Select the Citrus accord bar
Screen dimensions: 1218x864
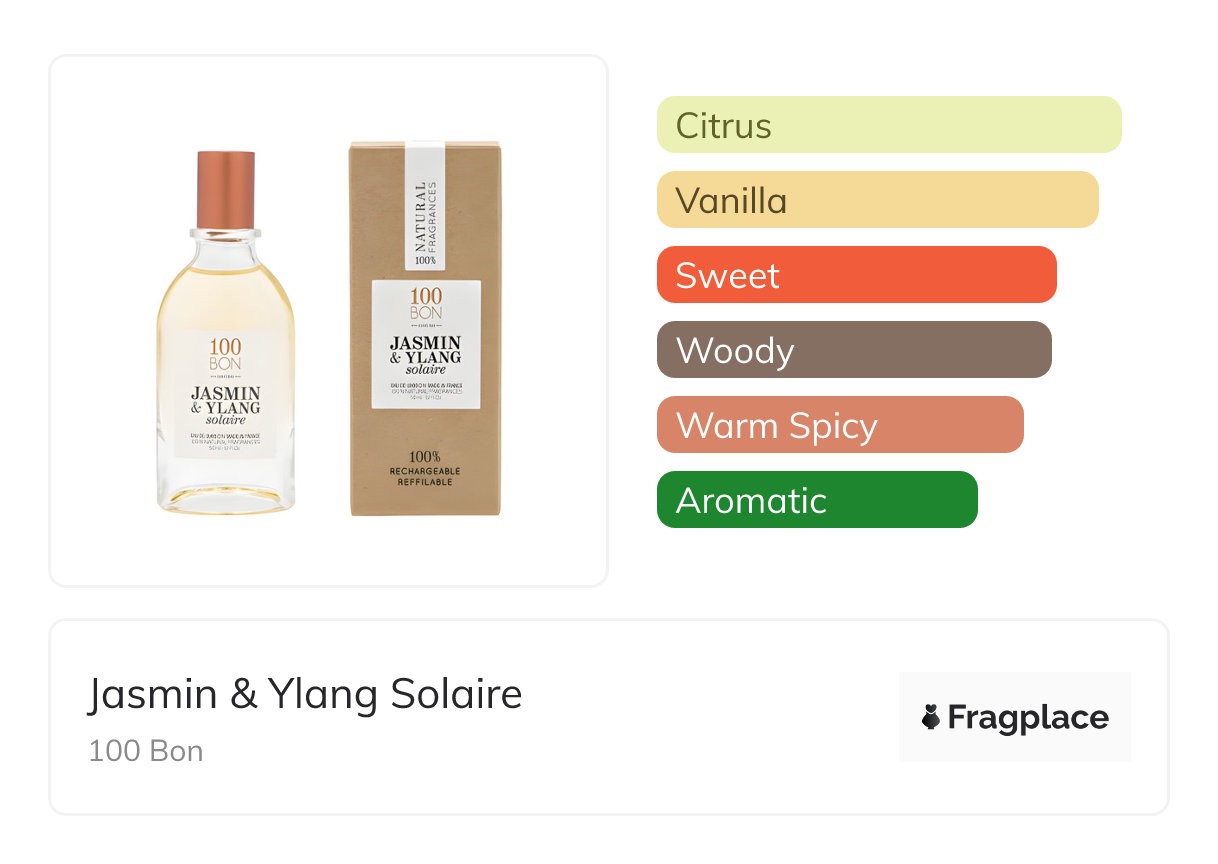[888, 125]
